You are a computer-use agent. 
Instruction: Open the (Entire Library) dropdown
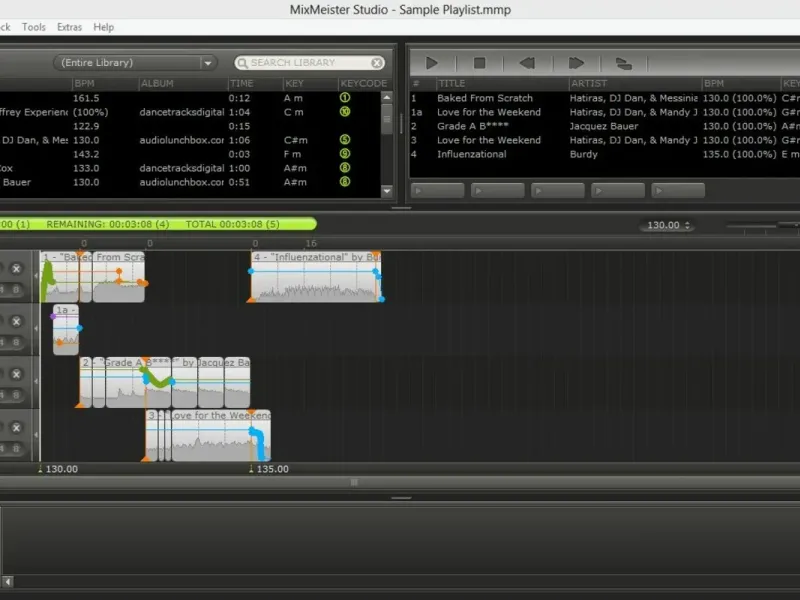click(135, 63)
